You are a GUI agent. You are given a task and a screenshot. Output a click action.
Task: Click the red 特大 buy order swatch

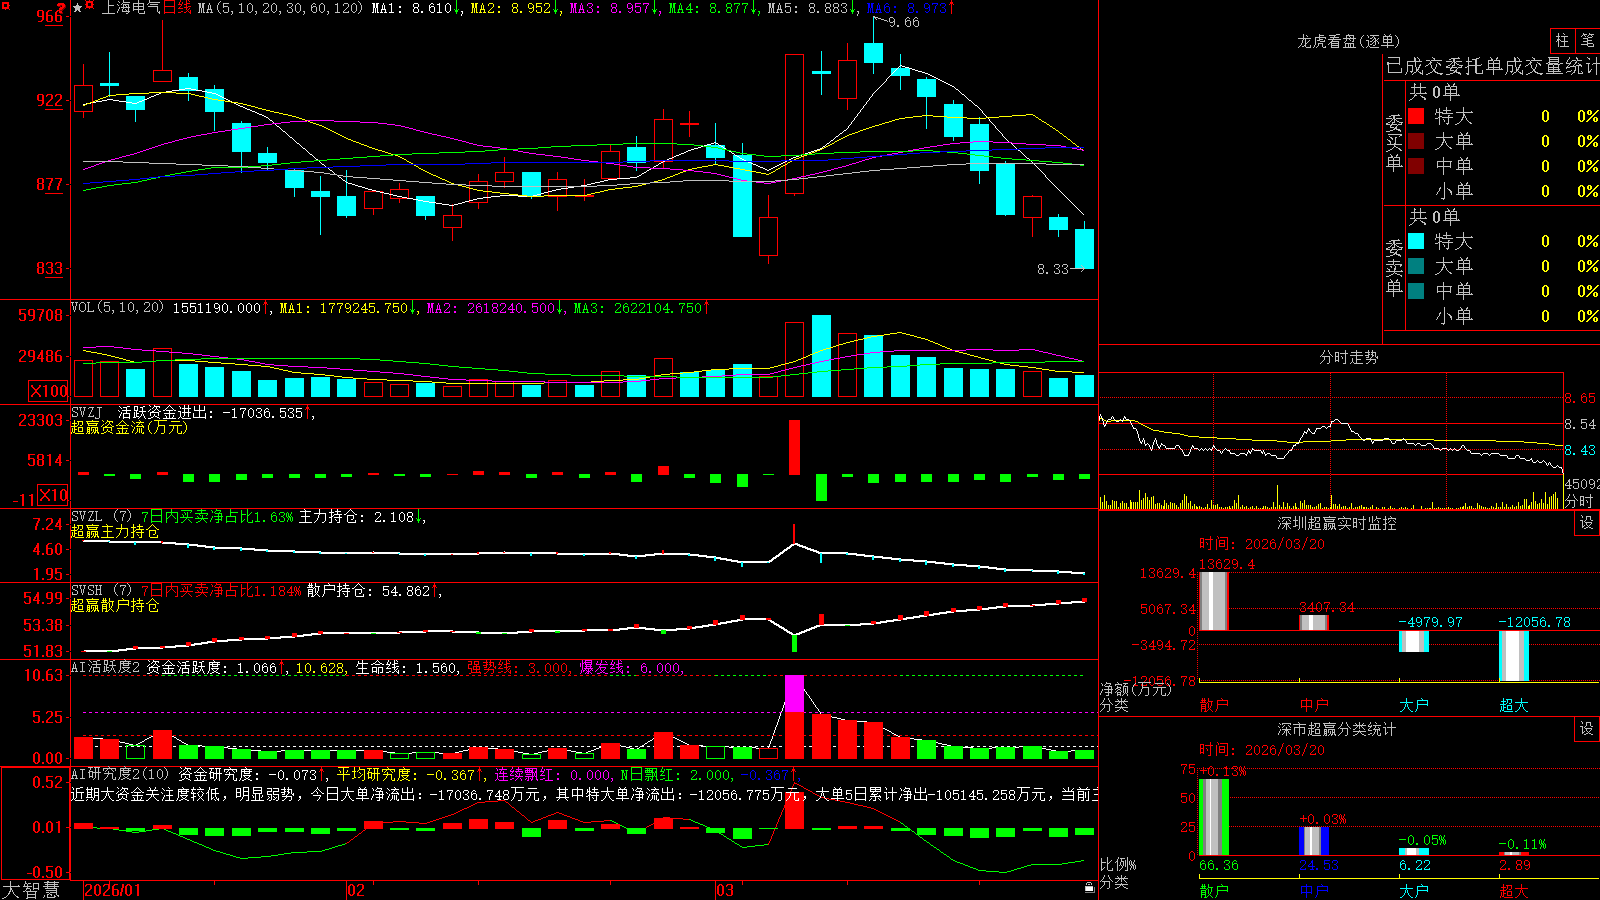(1416, 116)
